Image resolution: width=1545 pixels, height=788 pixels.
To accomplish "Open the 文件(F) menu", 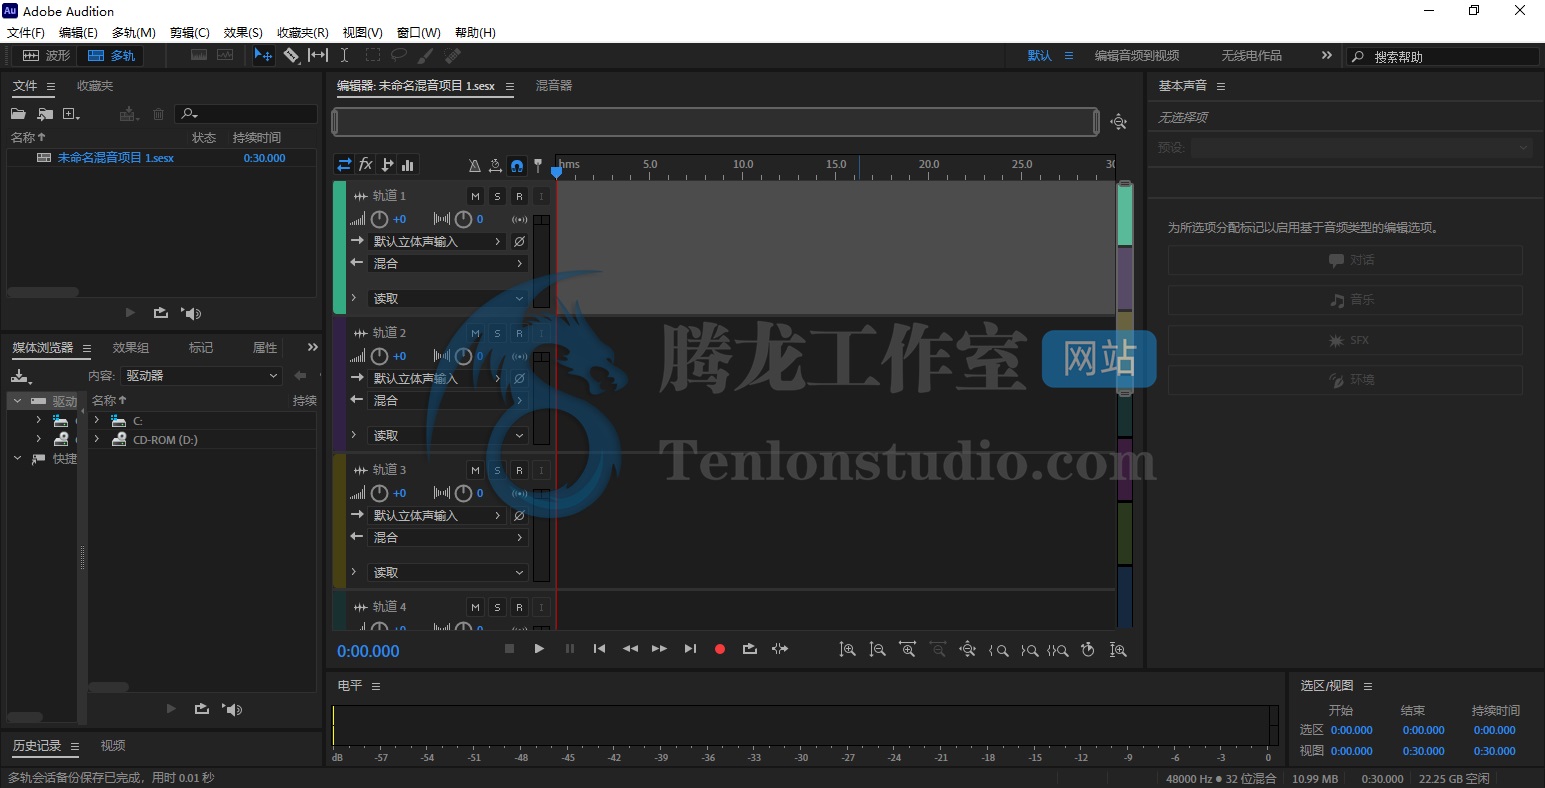I will pos(26,32).
